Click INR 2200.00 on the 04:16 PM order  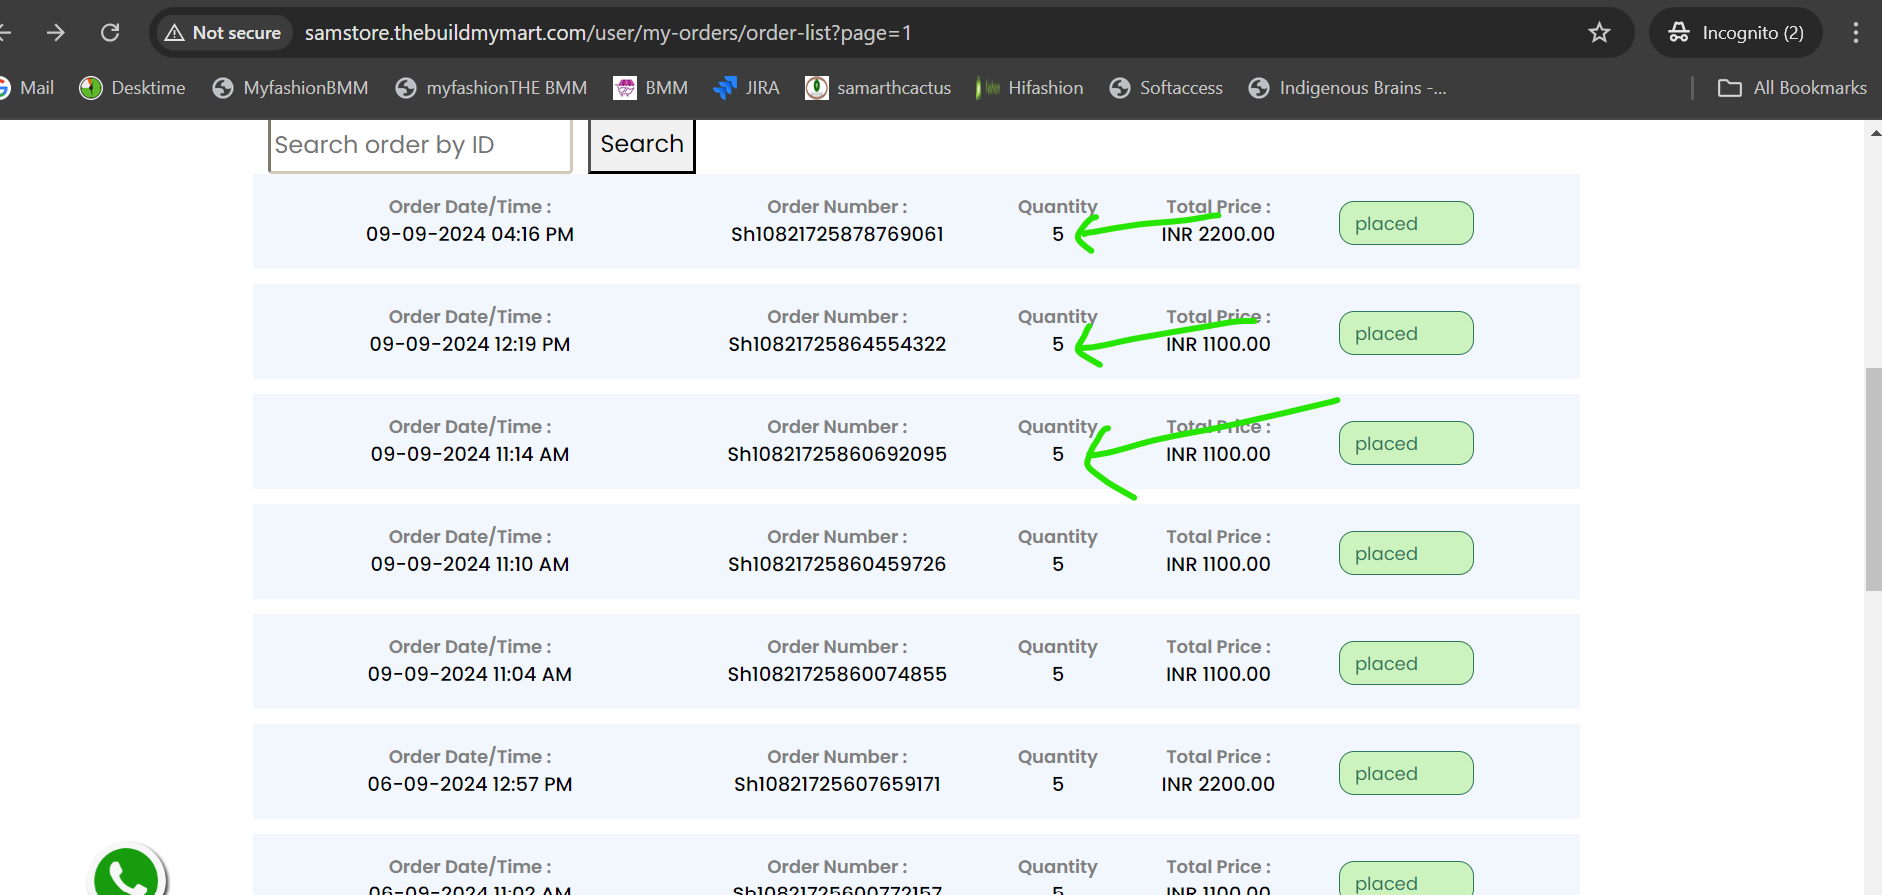pos(1218,234)
